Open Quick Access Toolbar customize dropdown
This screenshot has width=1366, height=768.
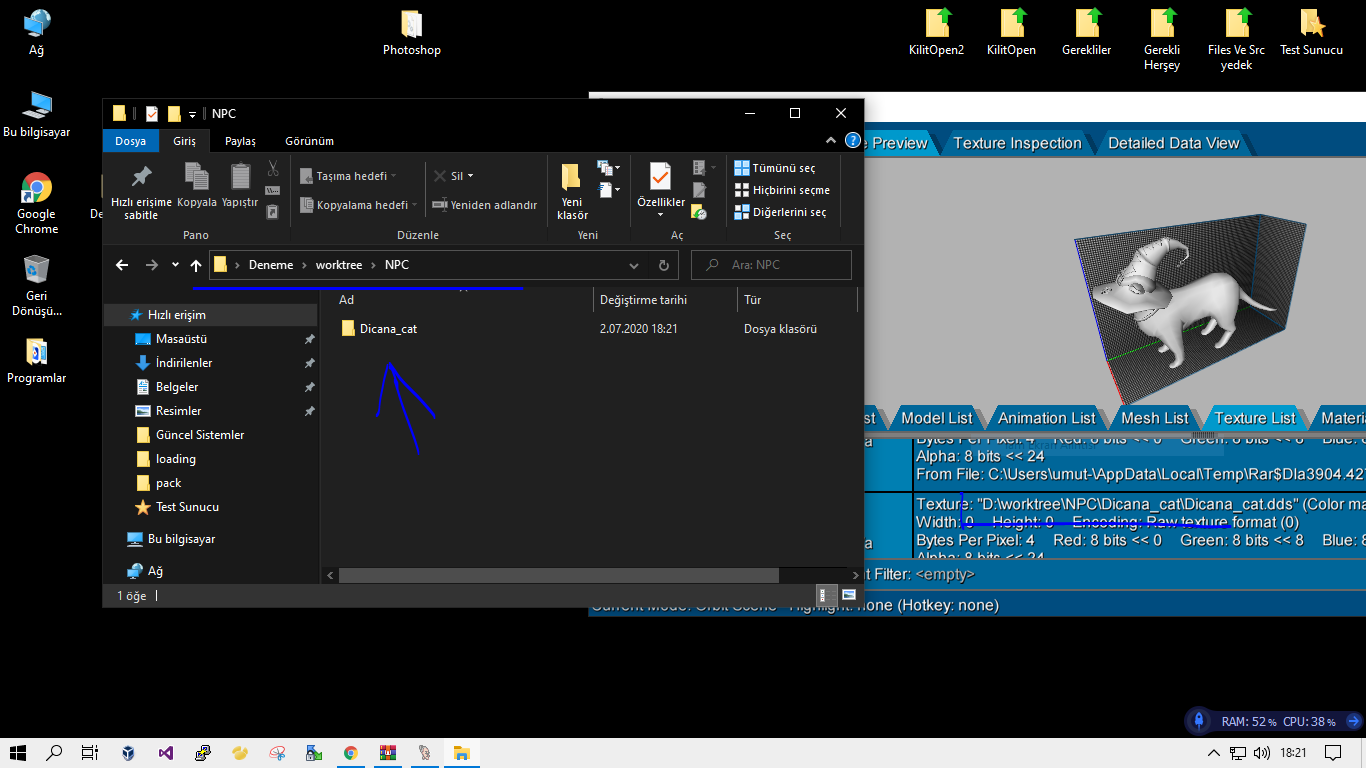point(192,114)
